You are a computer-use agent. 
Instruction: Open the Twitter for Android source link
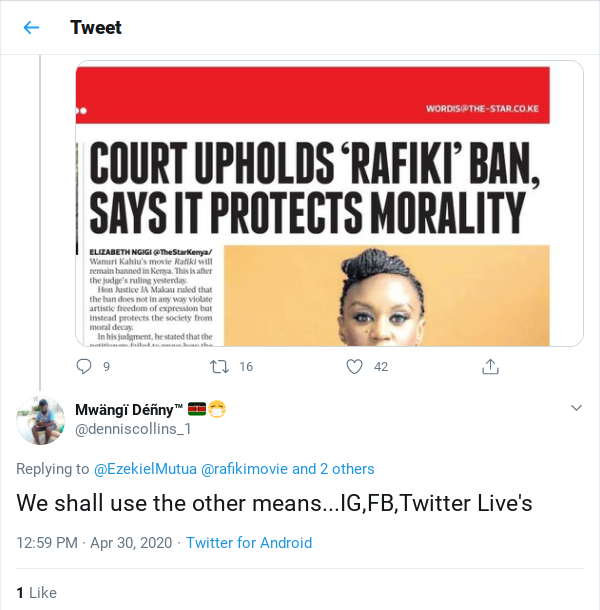(249, 543)
